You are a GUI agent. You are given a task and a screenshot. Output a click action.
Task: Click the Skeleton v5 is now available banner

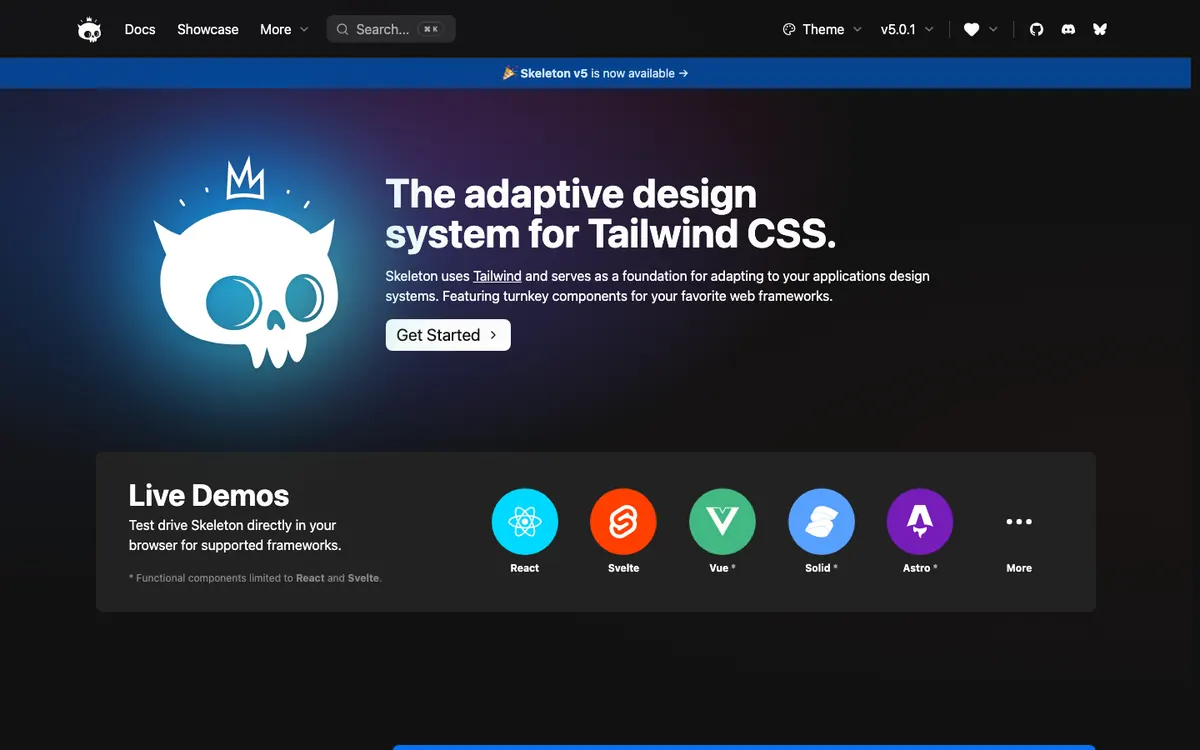pyautogui.click(x=595, y=73)
